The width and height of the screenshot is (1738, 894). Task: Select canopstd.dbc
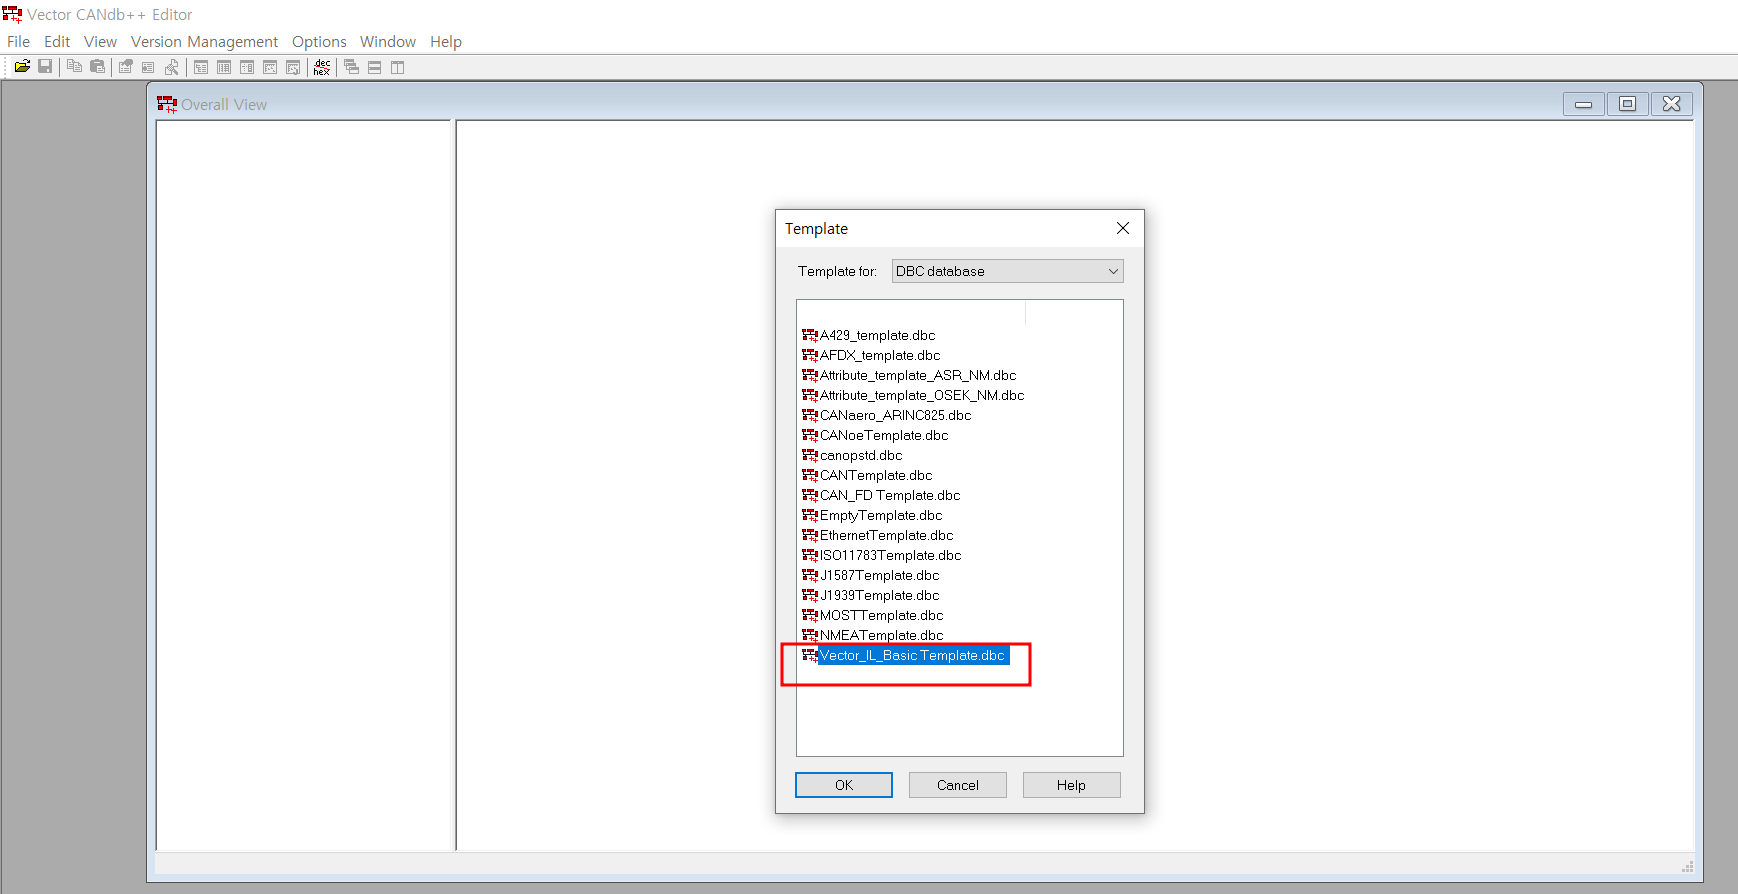[861, 455]
